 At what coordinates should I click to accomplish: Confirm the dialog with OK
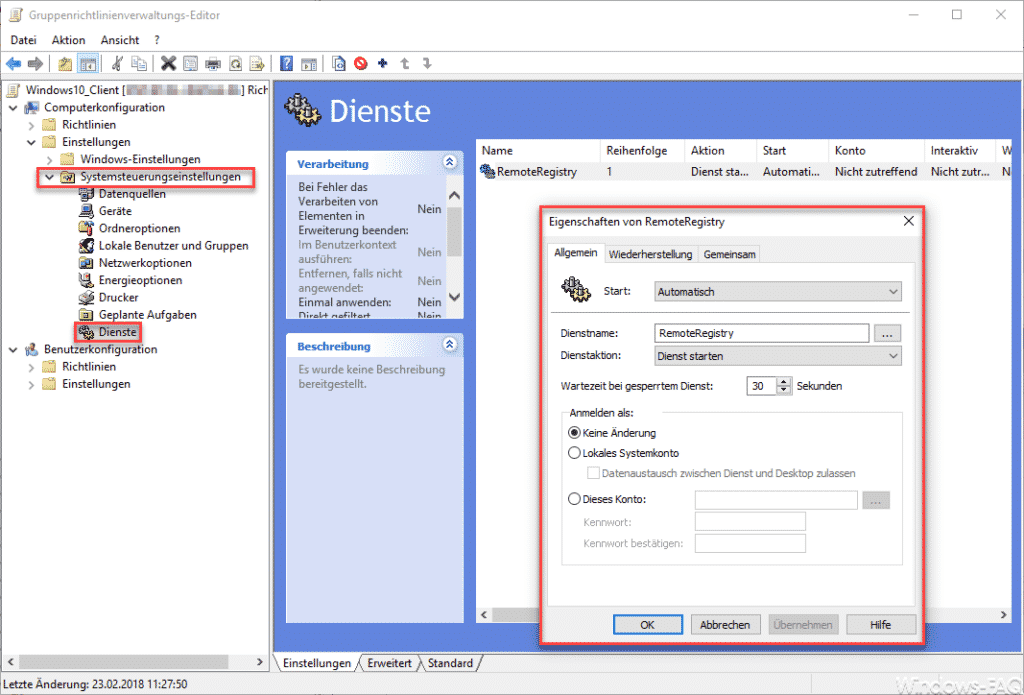click(647, 624)
